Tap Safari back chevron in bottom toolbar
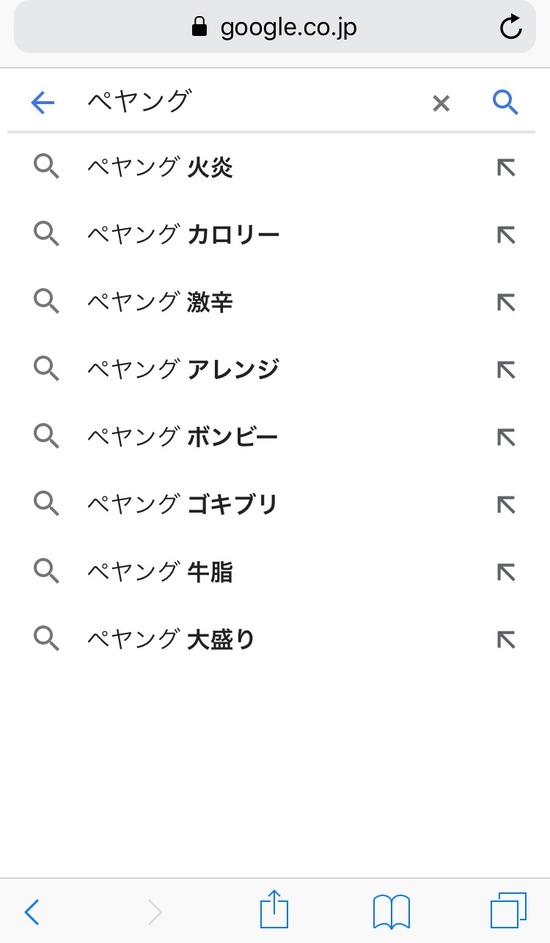The width and height of the screenshot is (550, 943). [32, 912]
